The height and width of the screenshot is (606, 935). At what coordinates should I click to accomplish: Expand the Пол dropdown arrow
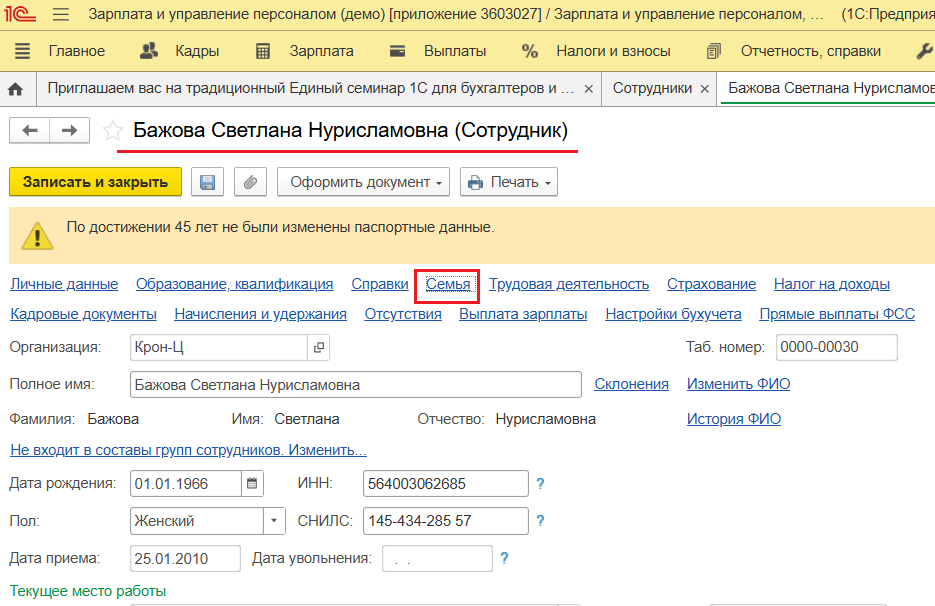274,521
